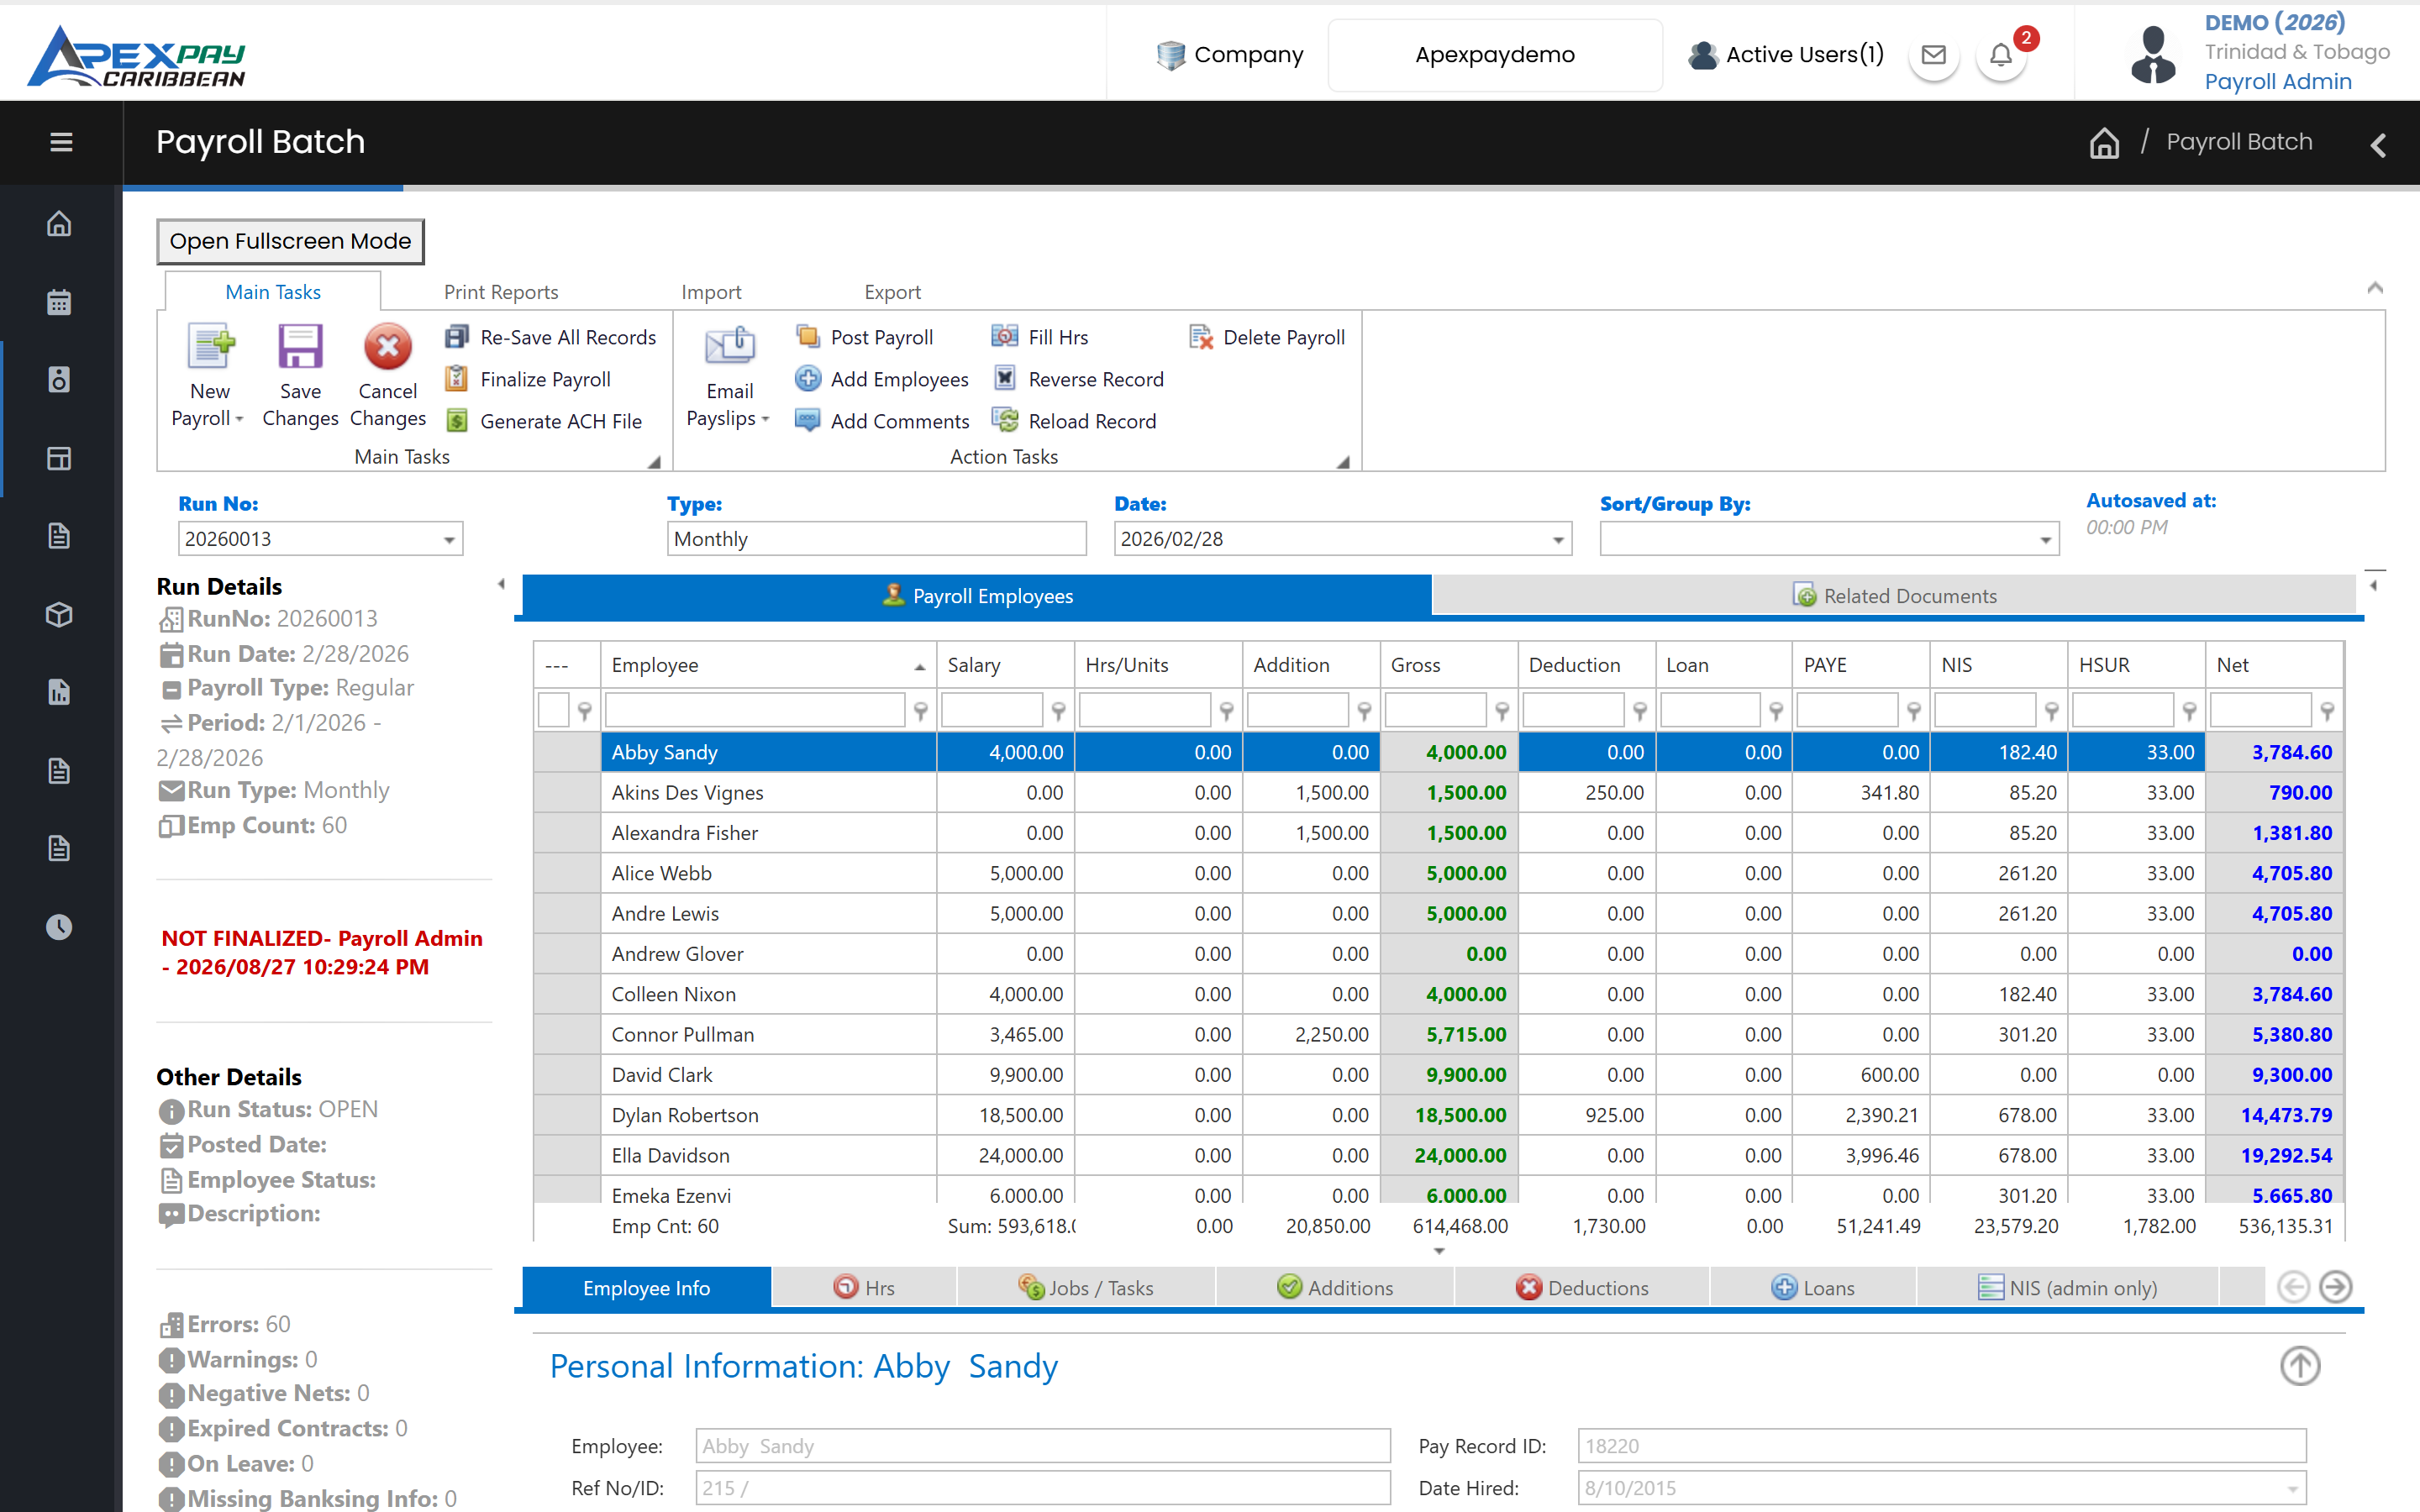The width and height of the screenshot is (2420, 1512).
Task: Click Post Payroll
Action: tap(865, 337)
